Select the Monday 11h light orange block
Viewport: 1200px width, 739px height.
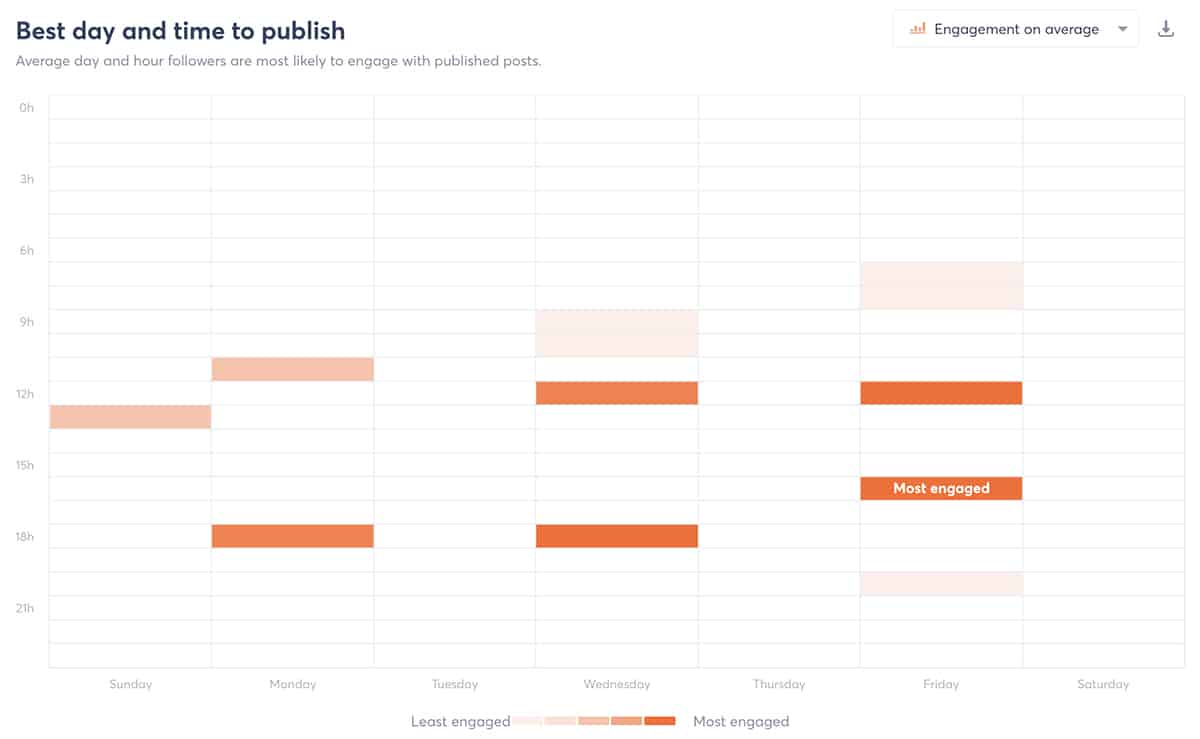tap(293, 369)
